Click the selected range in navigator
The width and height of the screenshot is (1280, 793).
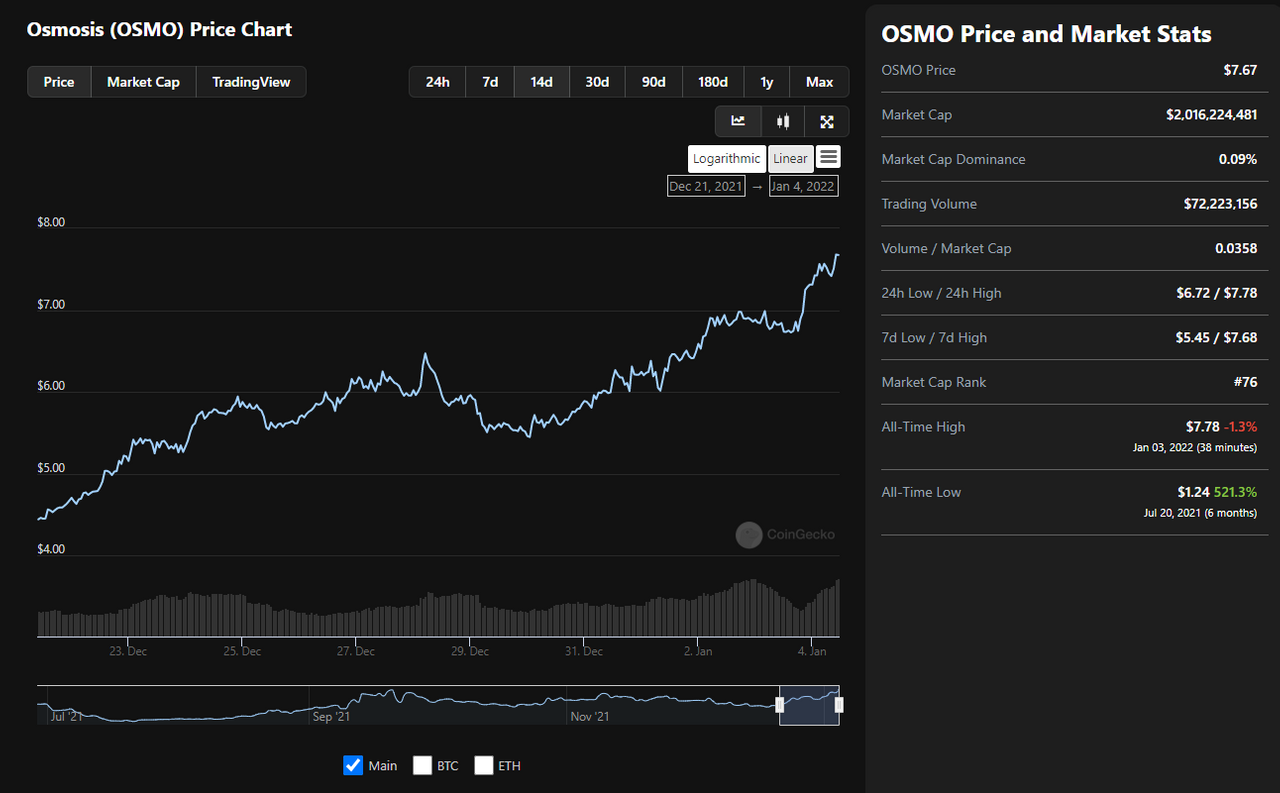coord(809,705)
